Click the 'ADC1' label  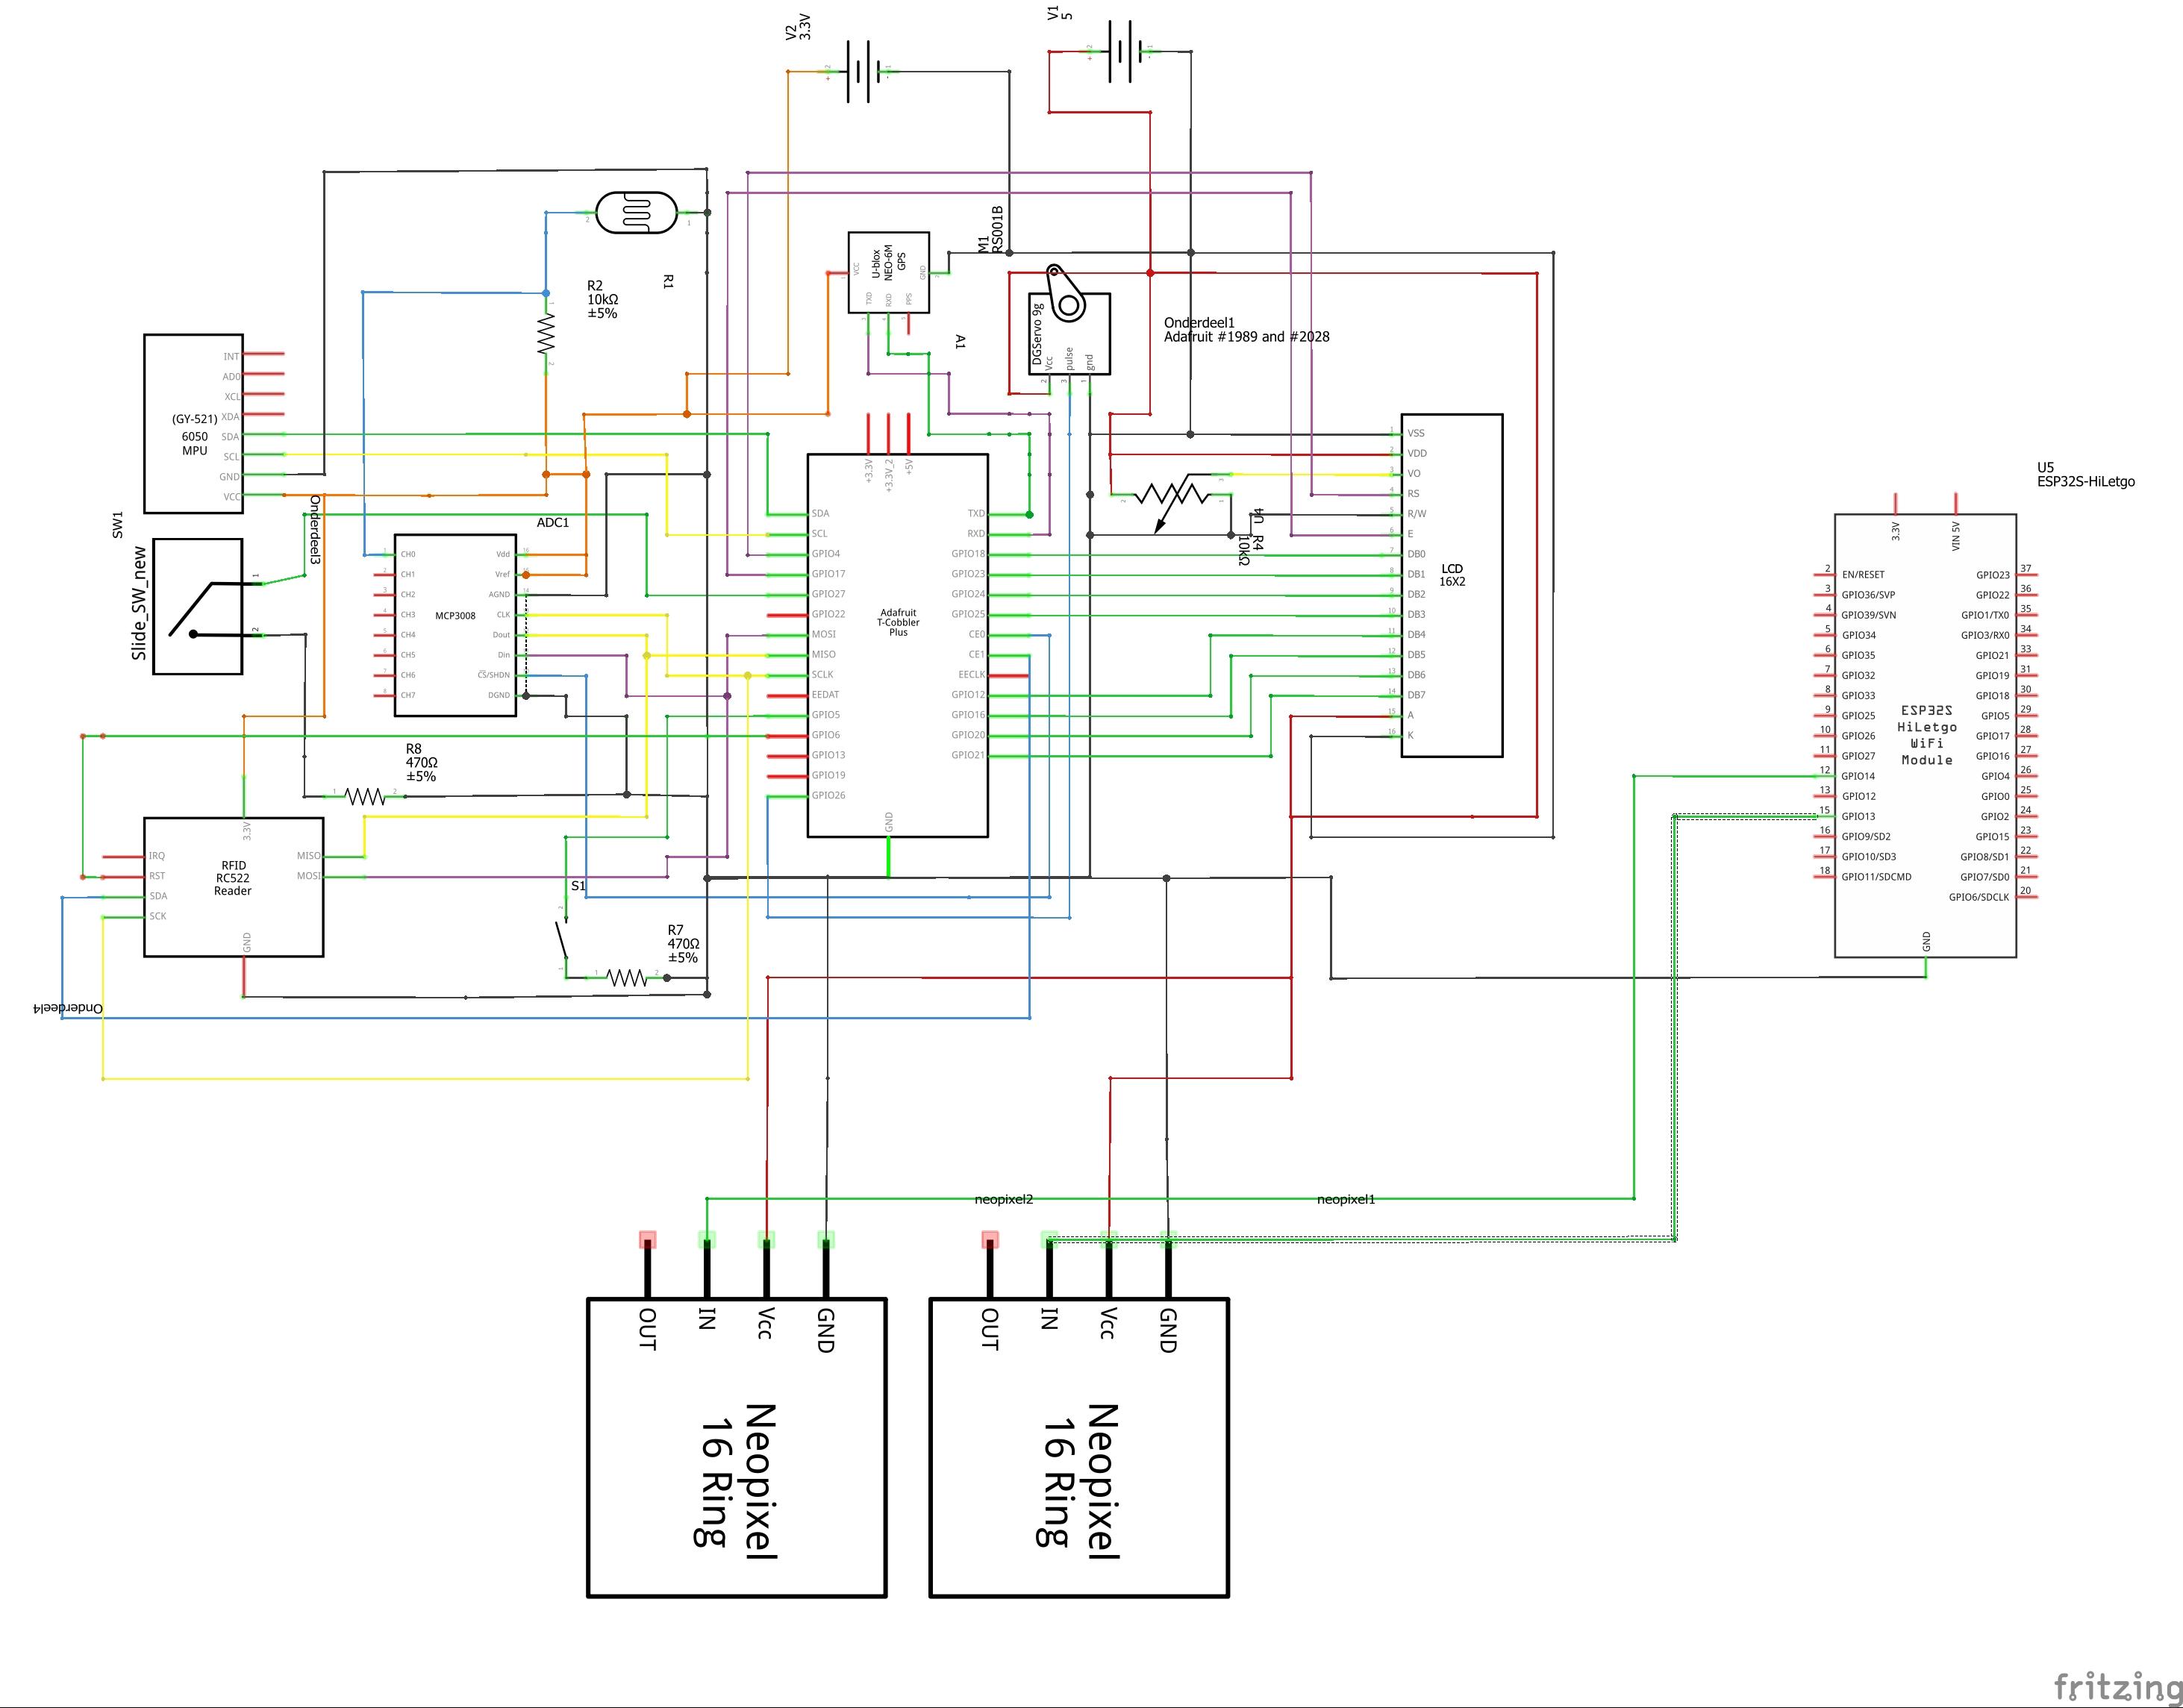(x=553, y=522)
